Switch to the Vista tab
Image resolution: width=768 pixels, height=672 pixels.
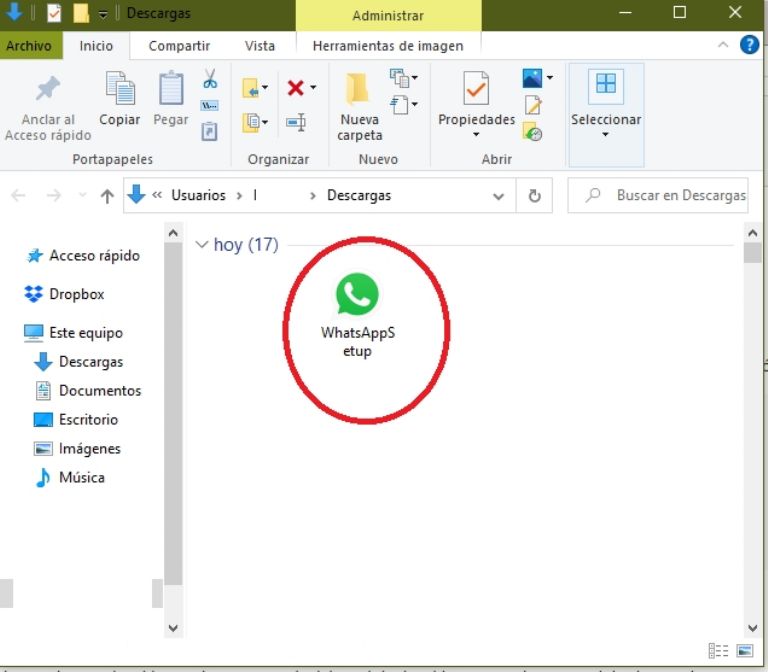click(260, 46)
